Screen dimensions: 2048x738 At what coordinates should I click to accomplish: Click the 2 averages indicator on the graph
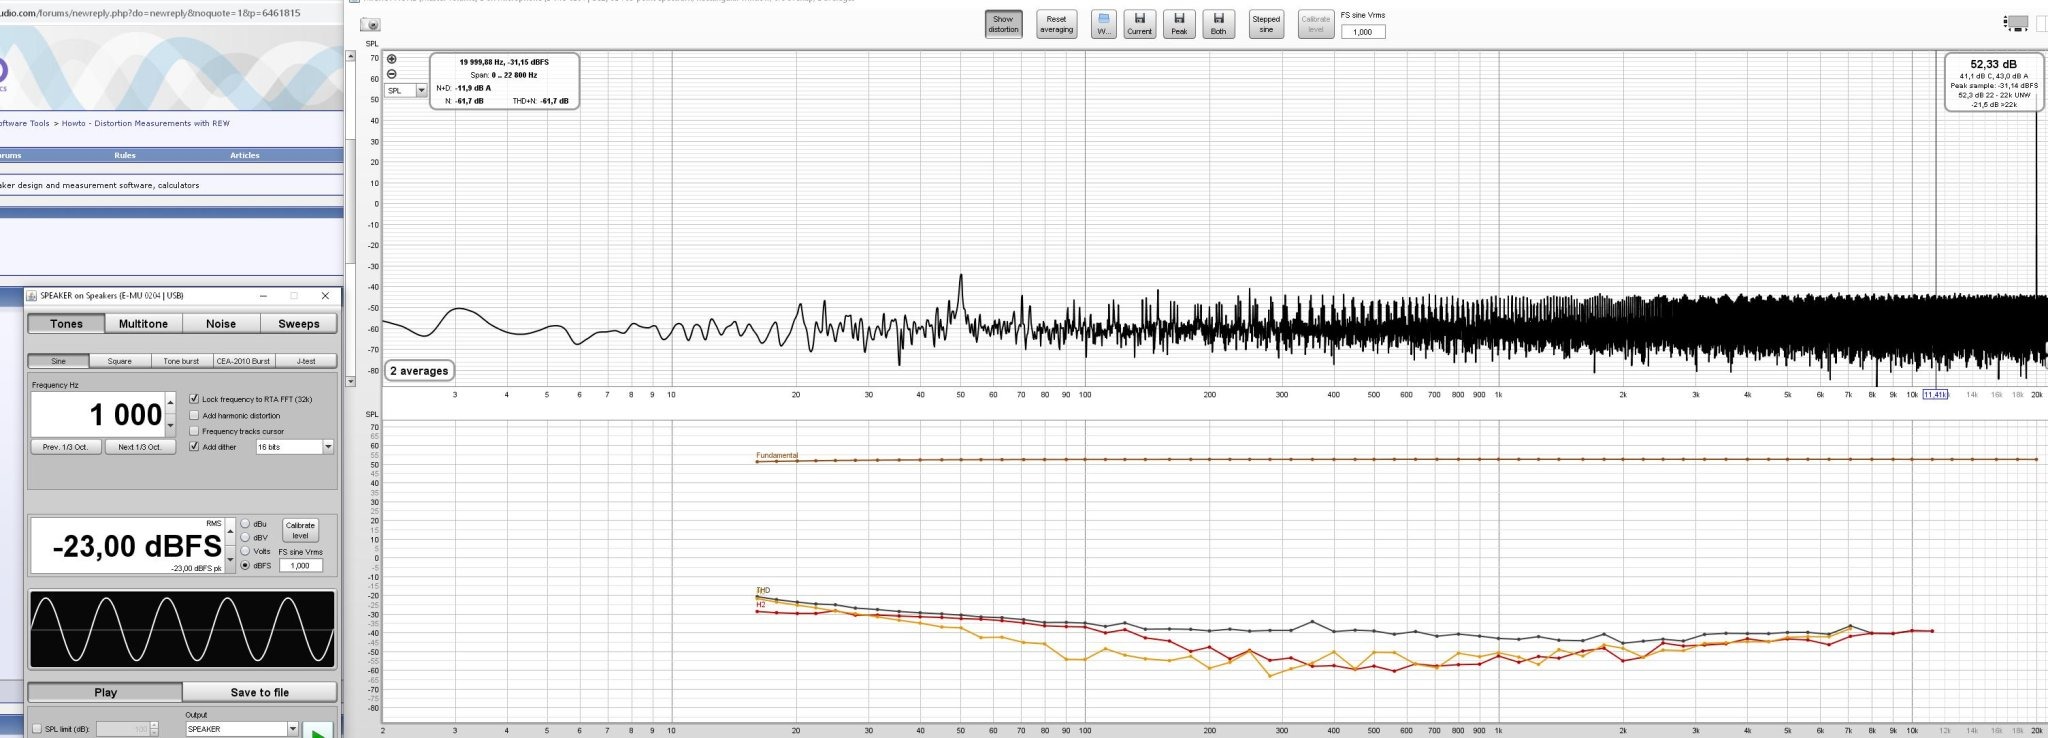(x=419, y=371)
